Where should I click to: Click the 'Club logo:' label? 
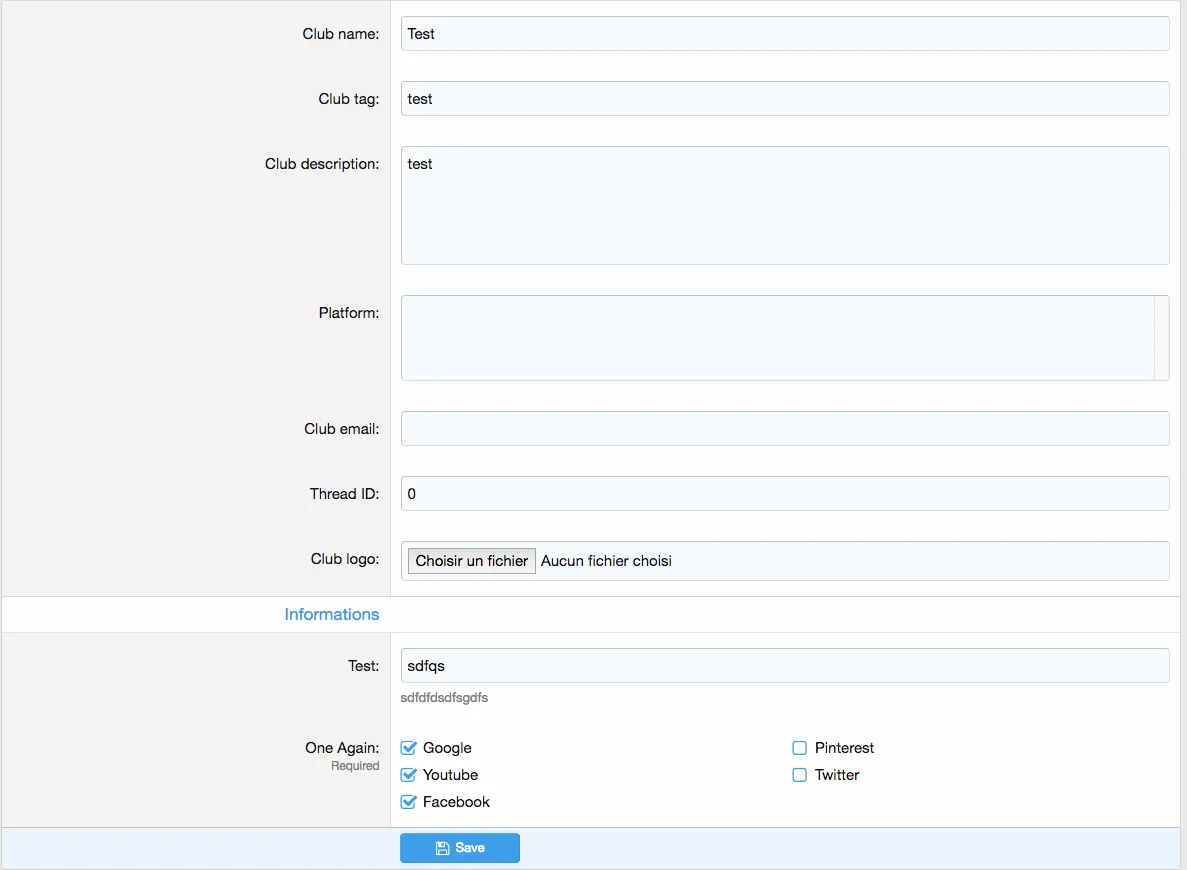click(344, 559)
